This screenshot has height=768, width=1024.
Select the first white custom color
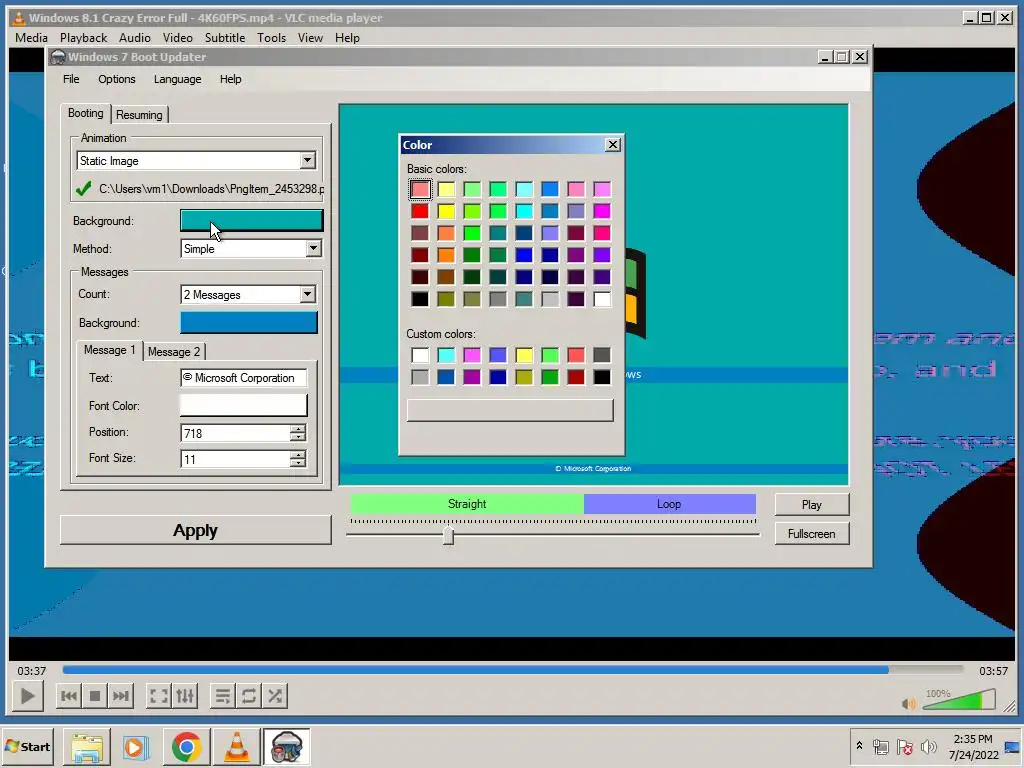click(x=420, y=355)
